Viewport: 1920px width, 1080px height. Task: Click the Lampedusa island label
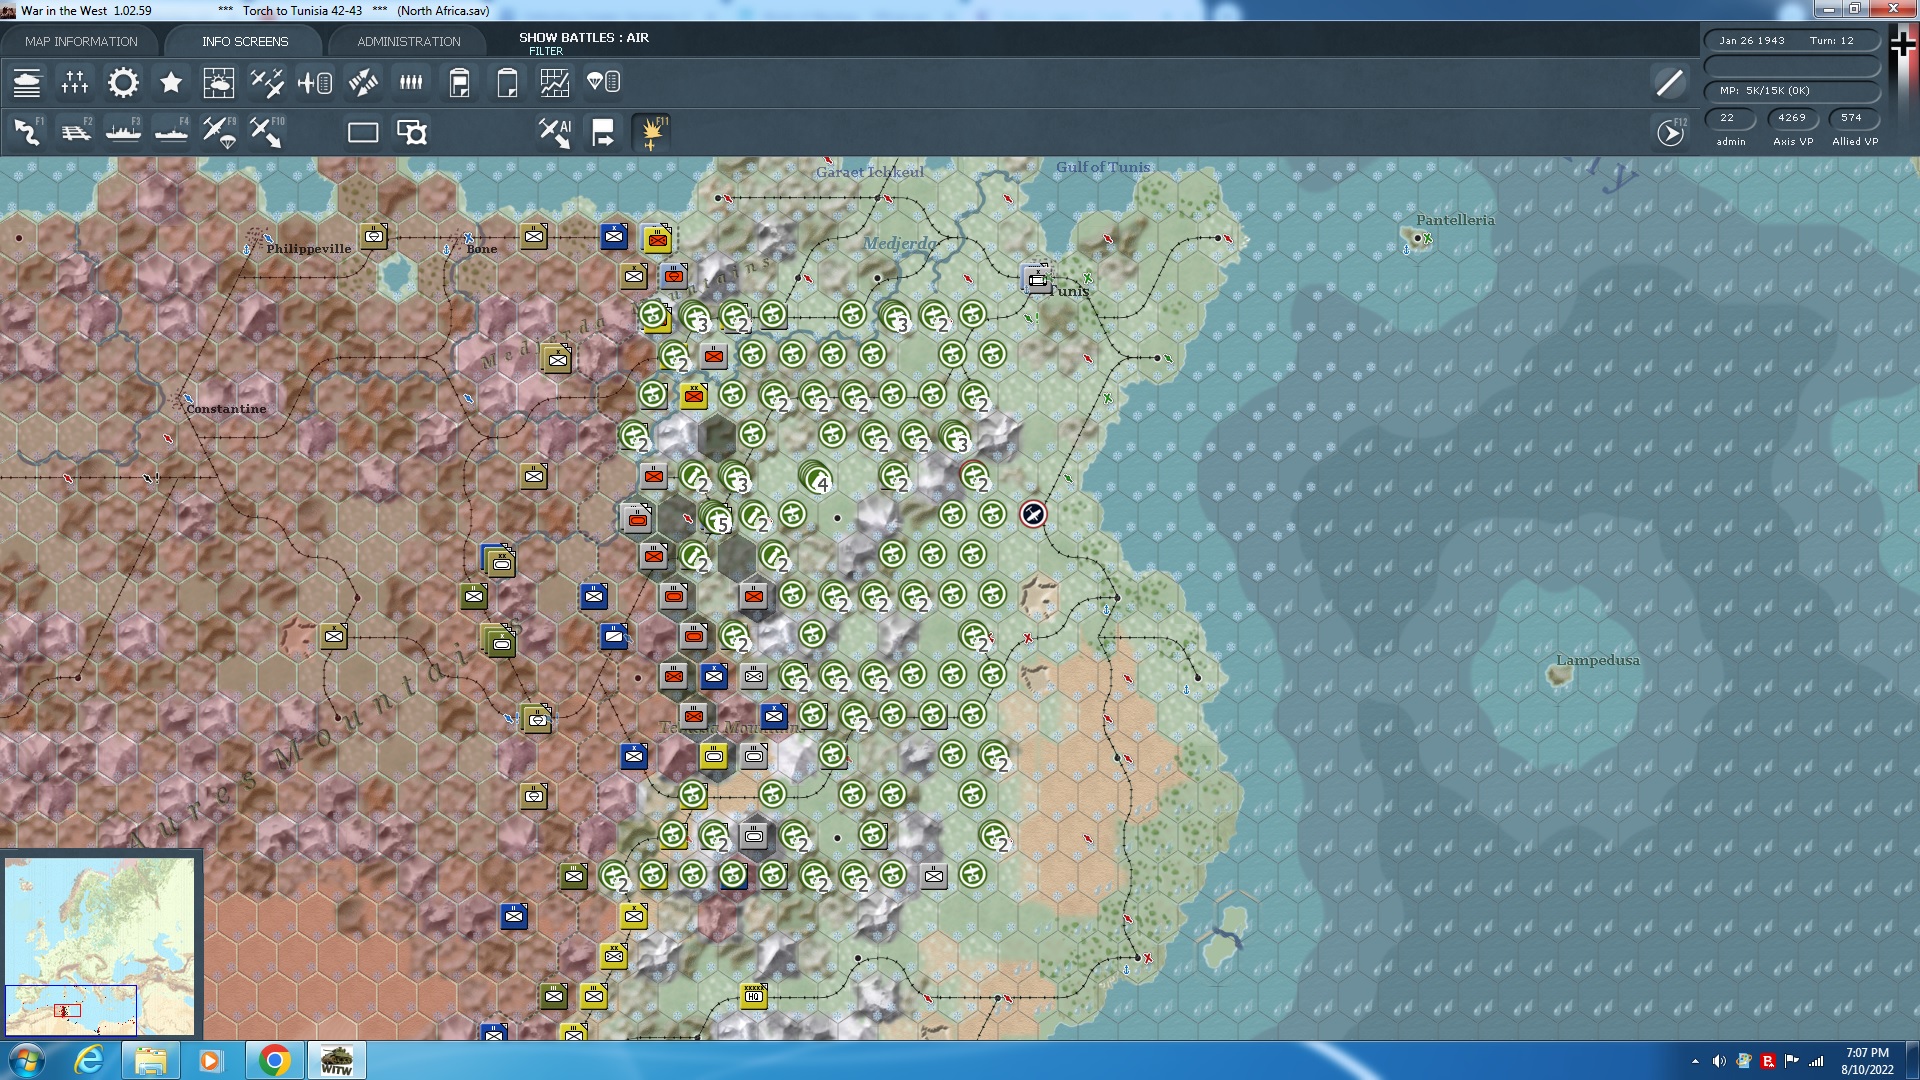1597,660
